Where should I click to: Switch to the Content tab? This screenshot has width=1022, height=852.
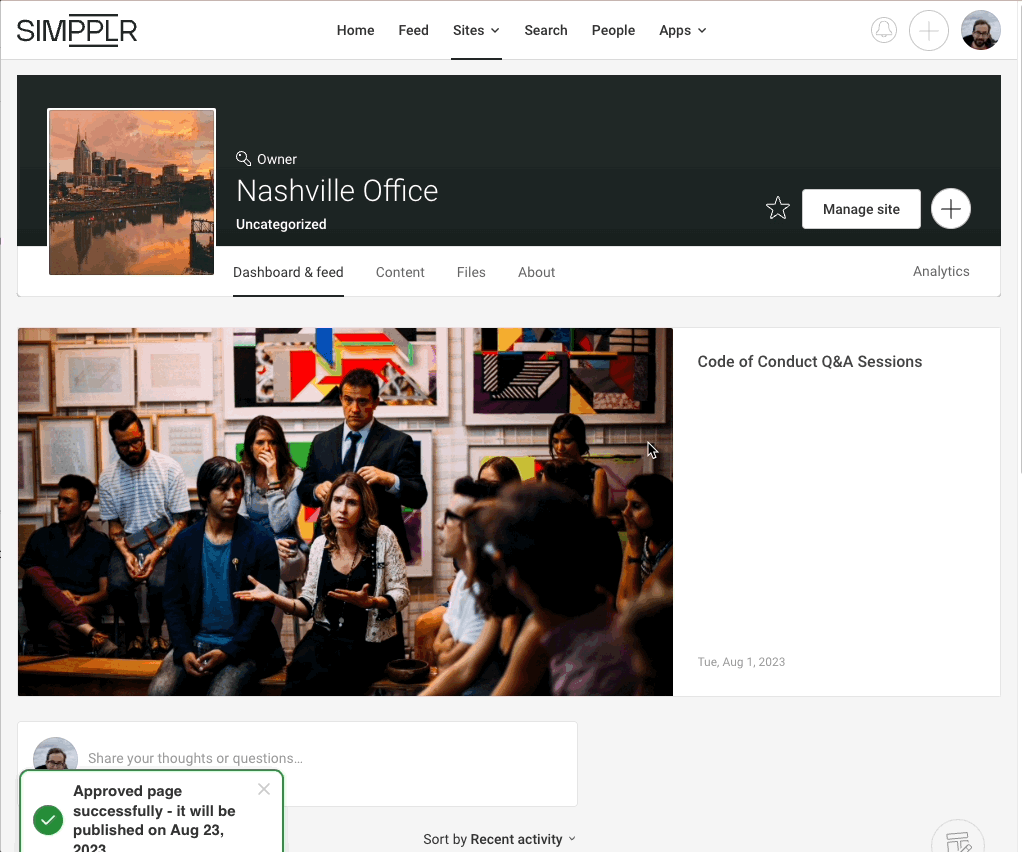(x=400, y=272)
